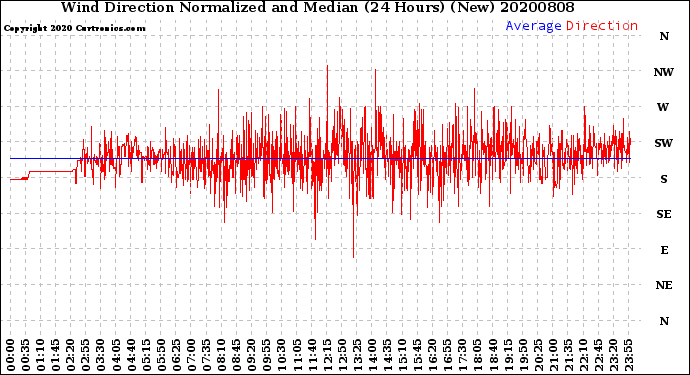Click the Cartronics.com copyright text
The height and width of the screenshot is (375, 690).
74,28
